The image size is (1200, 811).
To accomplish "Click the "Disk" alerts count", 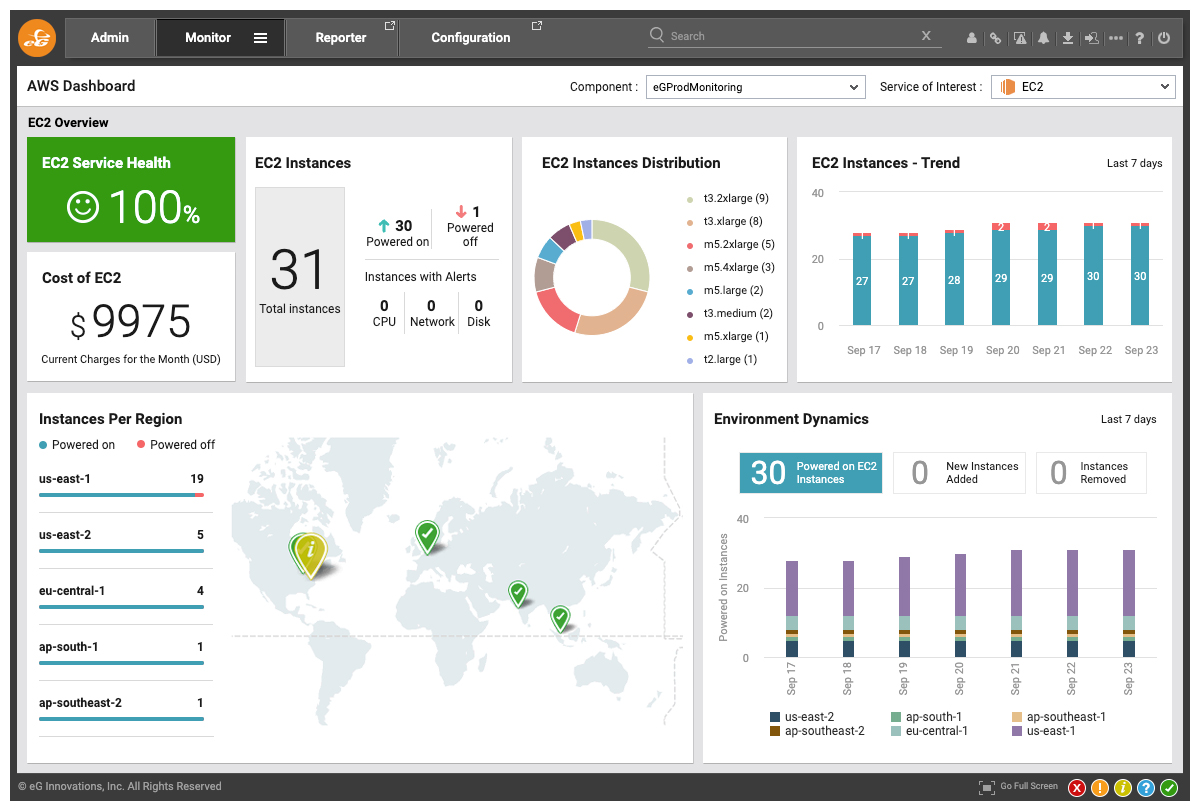I will [x=479, y=306].
